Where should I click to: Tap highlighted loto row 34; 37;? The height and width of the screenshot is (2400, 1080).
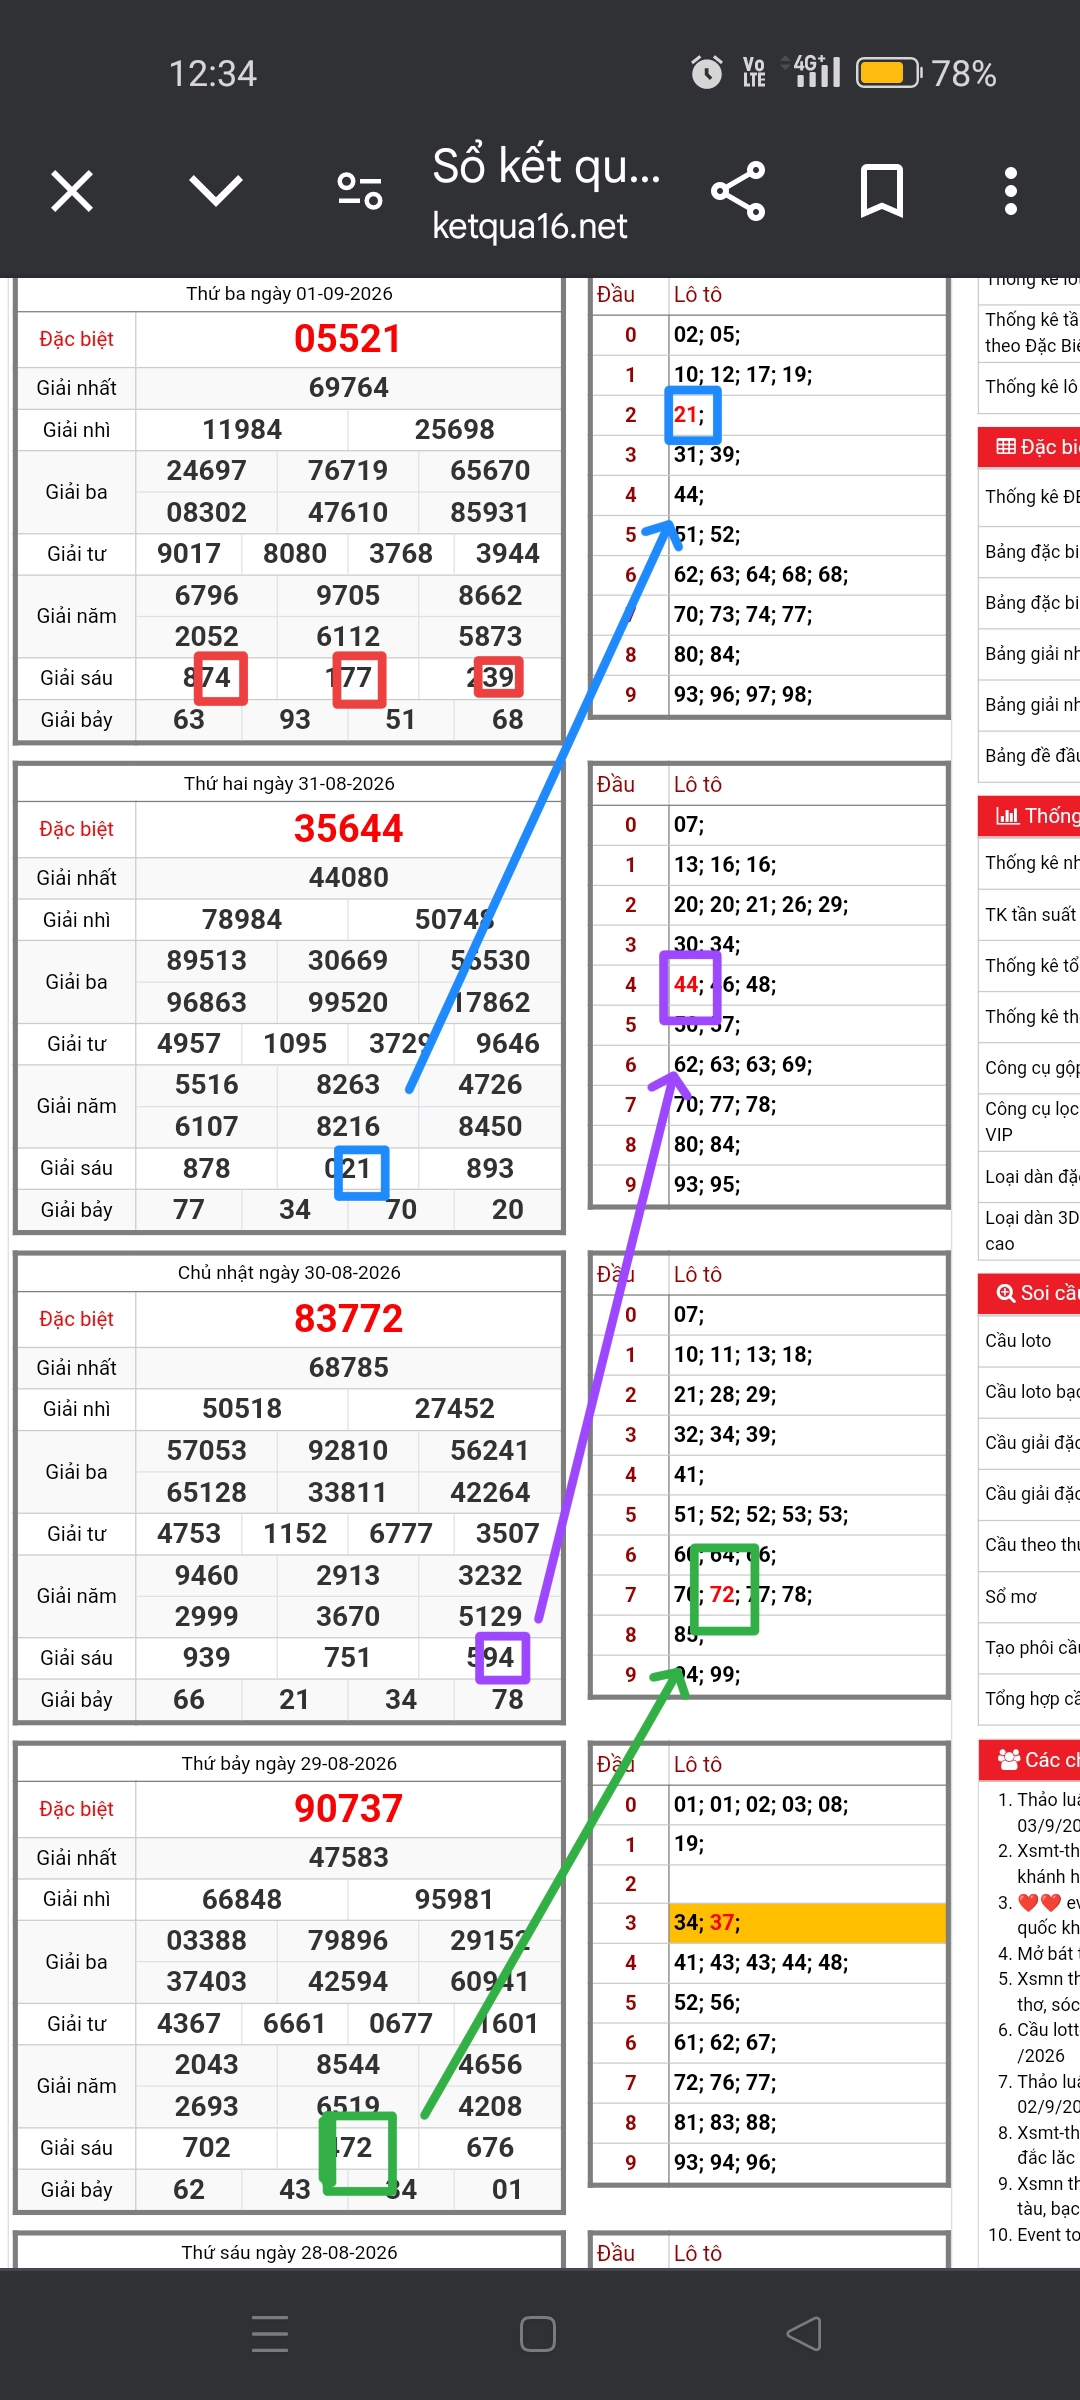tap(807, 1923)
